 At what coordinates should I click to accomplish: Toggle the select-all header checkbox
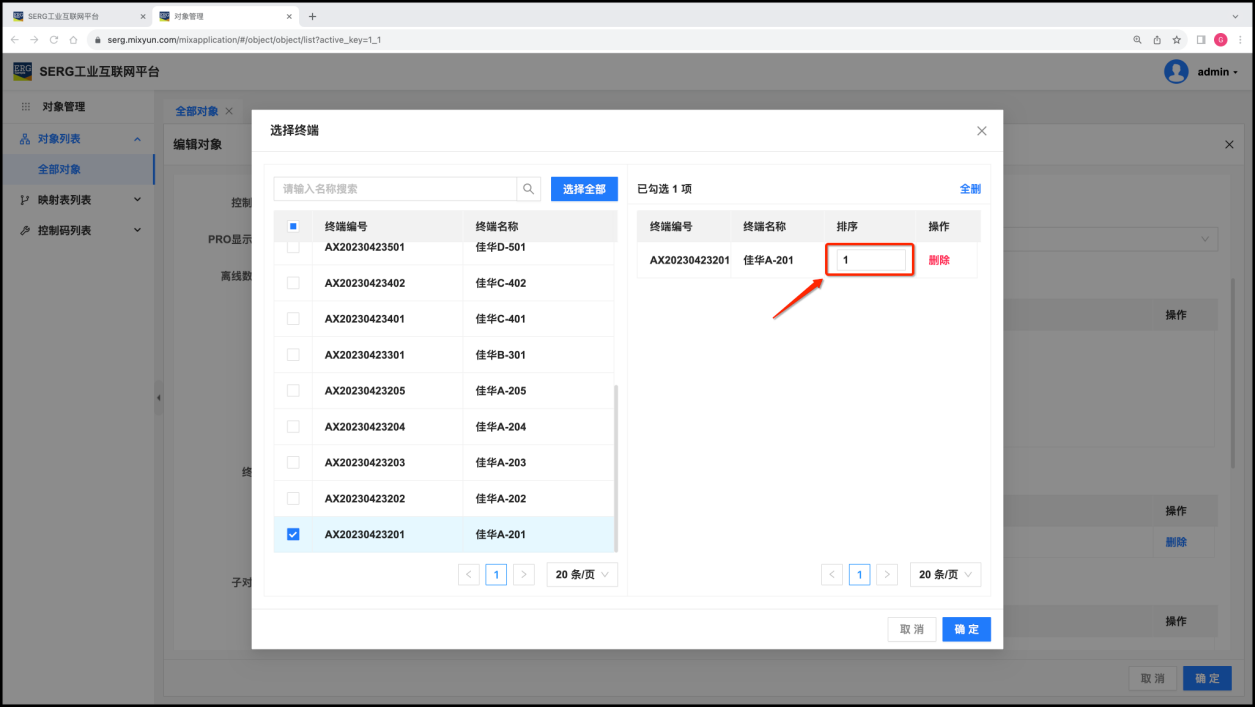coord(293,226)
